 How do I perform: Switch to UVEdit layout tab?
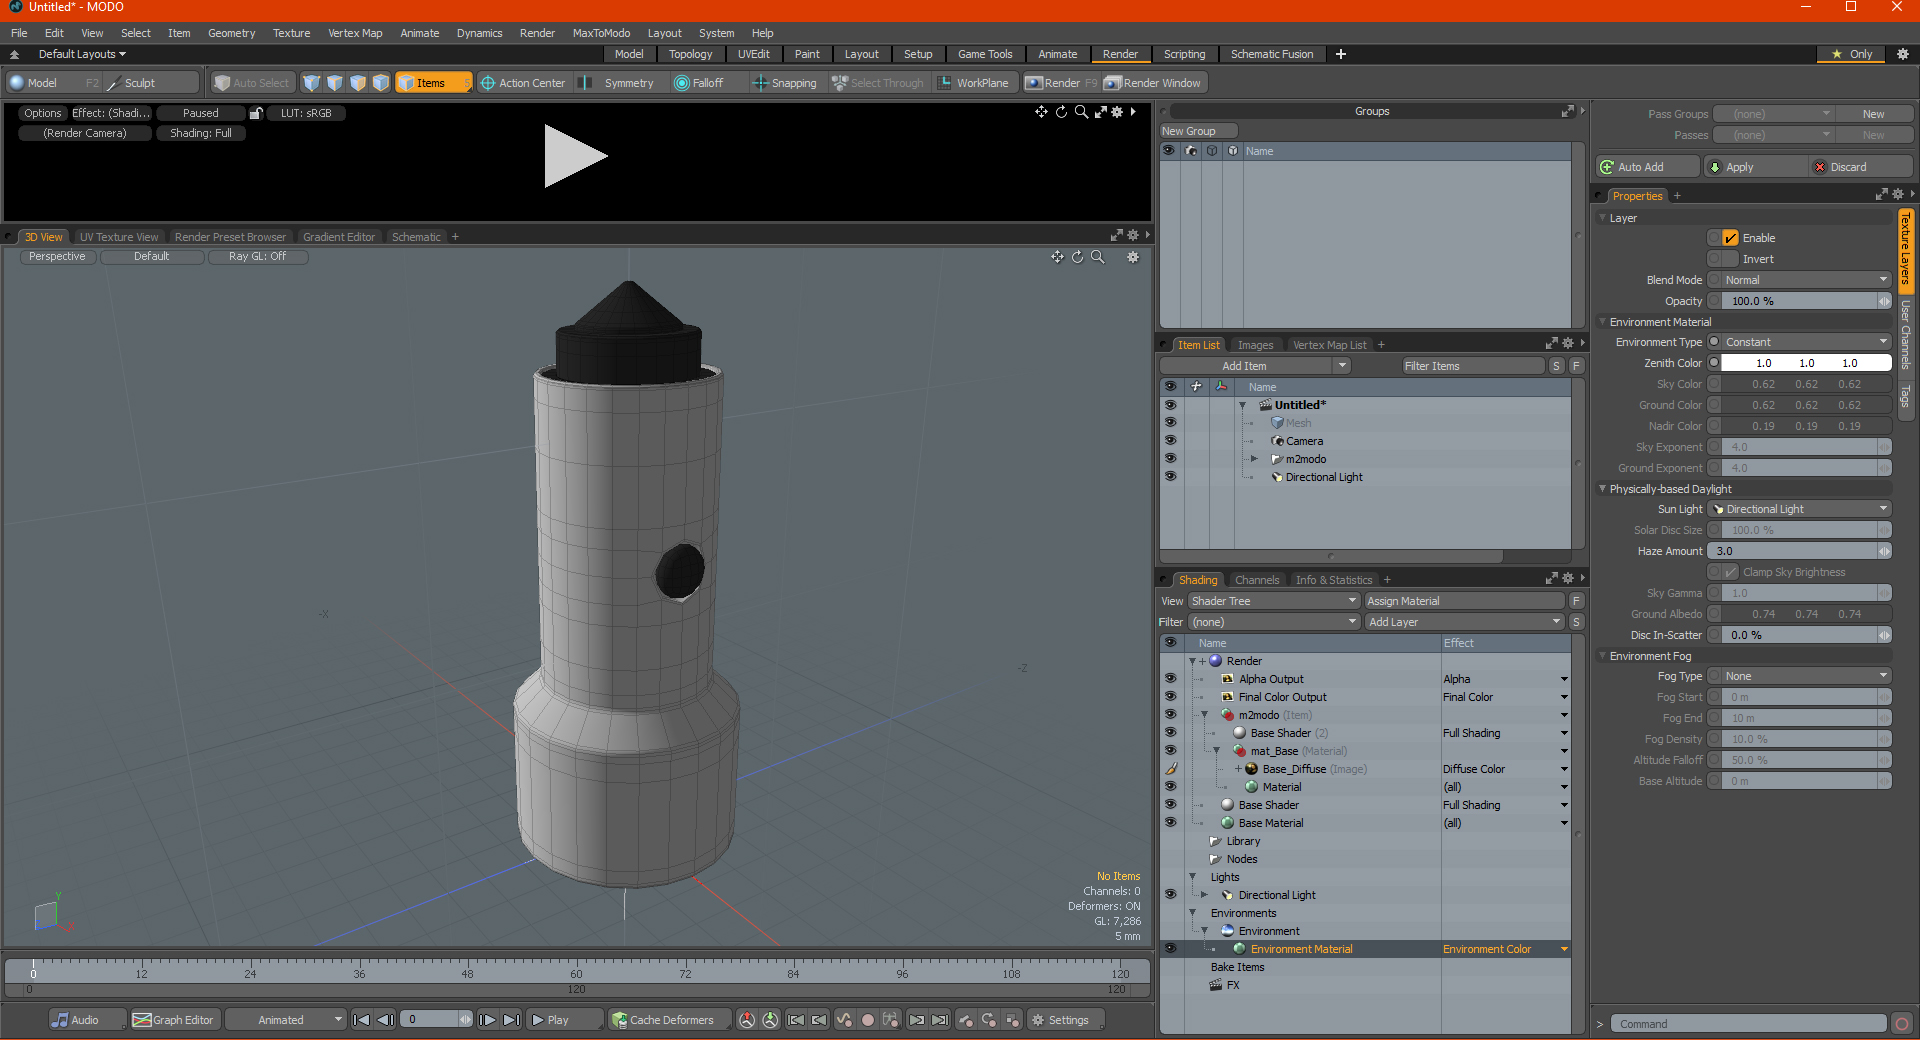coord(754,54)
